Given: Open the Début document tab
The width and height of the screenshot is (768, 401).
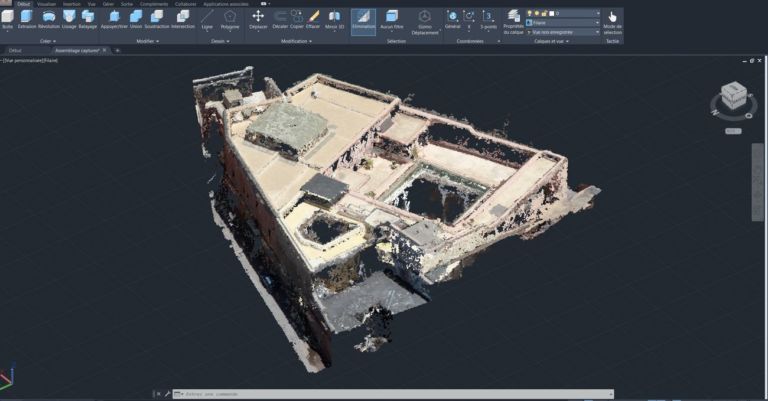Looking at the screenshot, I should (x=15, y=49).
